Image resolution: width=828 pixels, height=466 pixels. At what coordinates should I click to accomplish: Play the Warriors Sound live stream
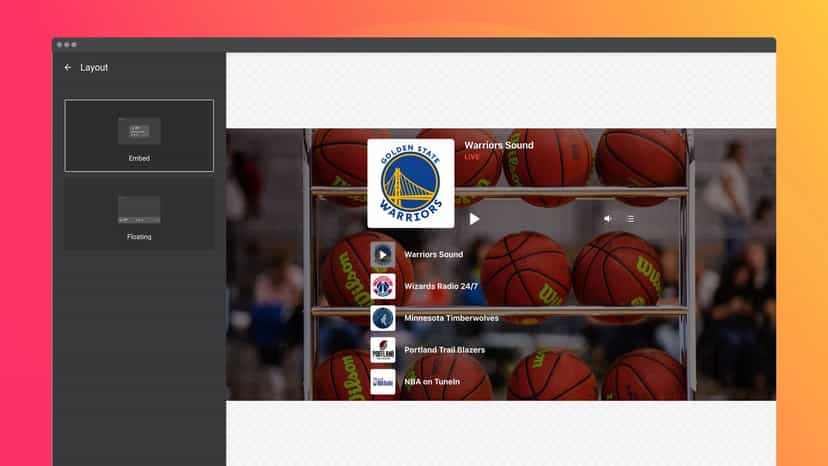(474, 219)
